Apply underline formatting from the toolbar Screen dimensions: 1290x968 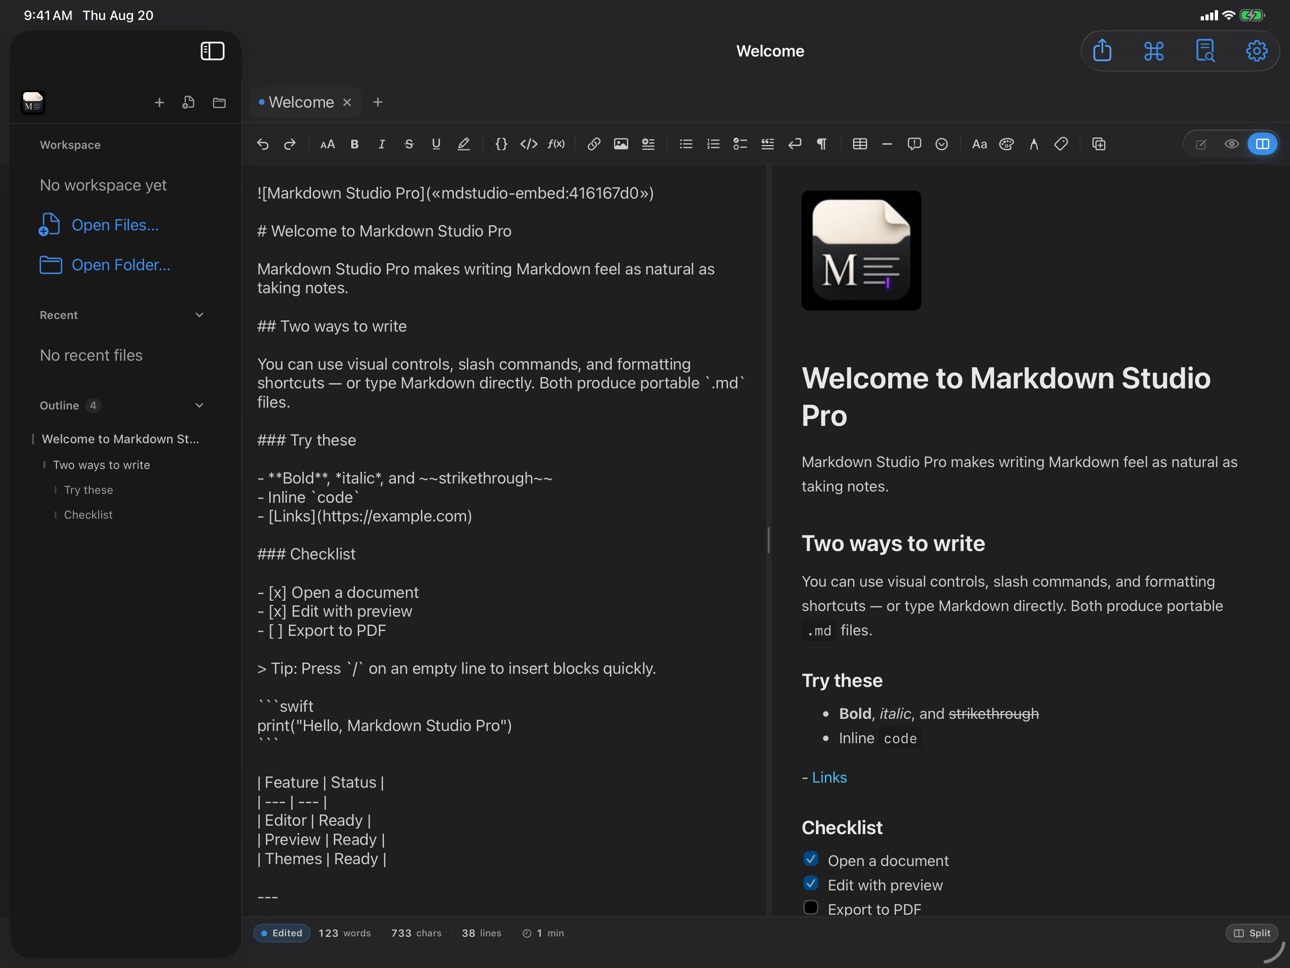pos(436,144)
